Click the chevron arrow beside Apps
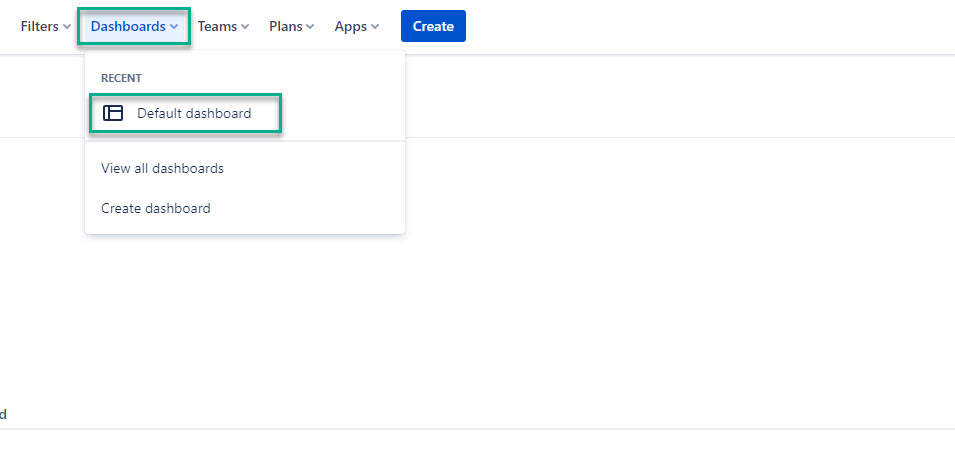The height and width of the screenshot is (471, 955). [375, 27]
